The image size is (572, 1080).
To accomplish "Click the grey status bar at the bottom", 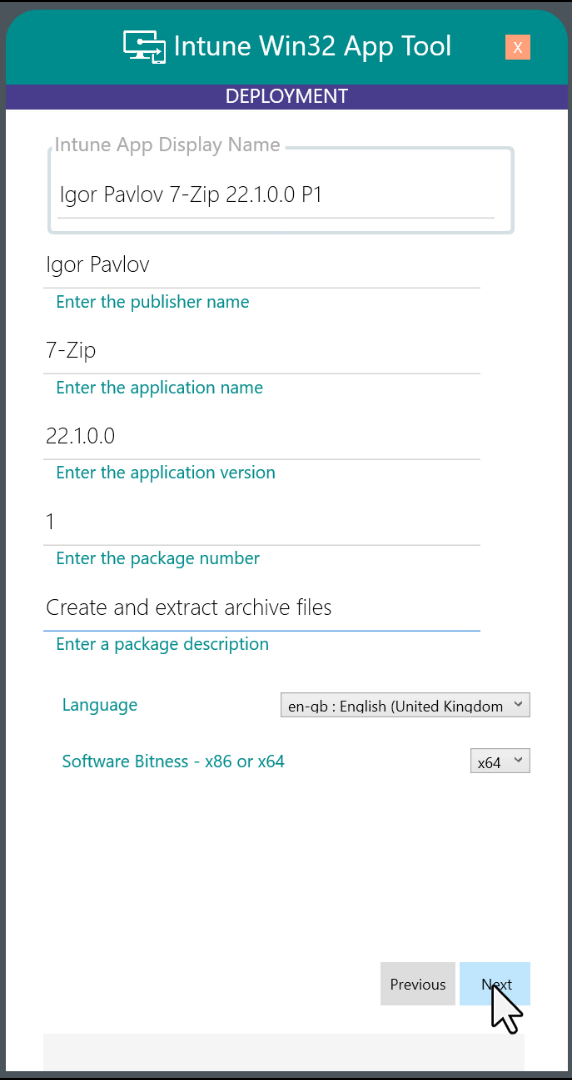I will click(x=284, y=1052).
